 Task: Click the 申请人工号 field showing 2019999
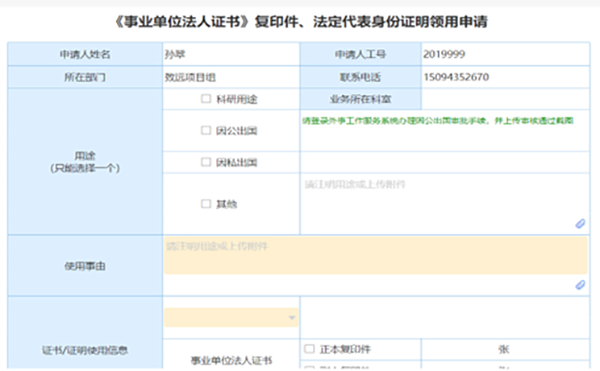coord(505,54)
